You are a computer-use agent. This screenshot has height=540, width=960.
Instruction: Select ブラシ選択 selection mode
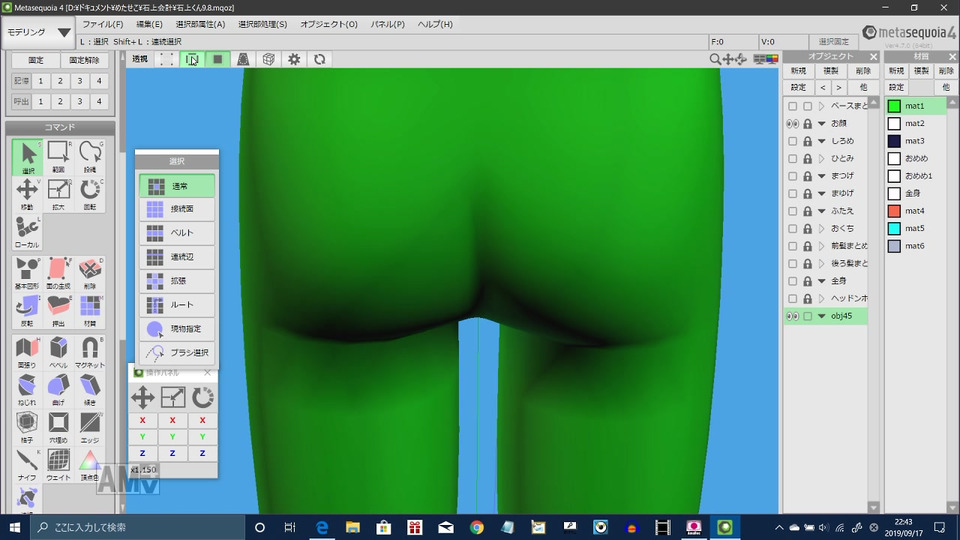coord(177,353)
